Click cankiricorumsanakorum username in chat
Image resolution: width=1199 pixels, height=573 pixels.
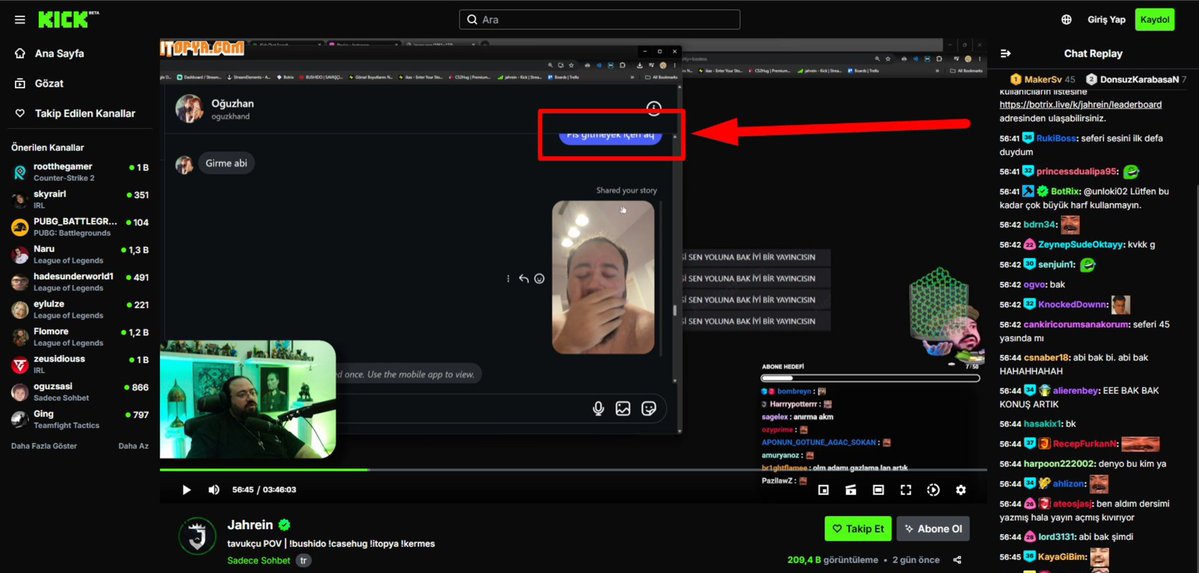click(1075, 324)
